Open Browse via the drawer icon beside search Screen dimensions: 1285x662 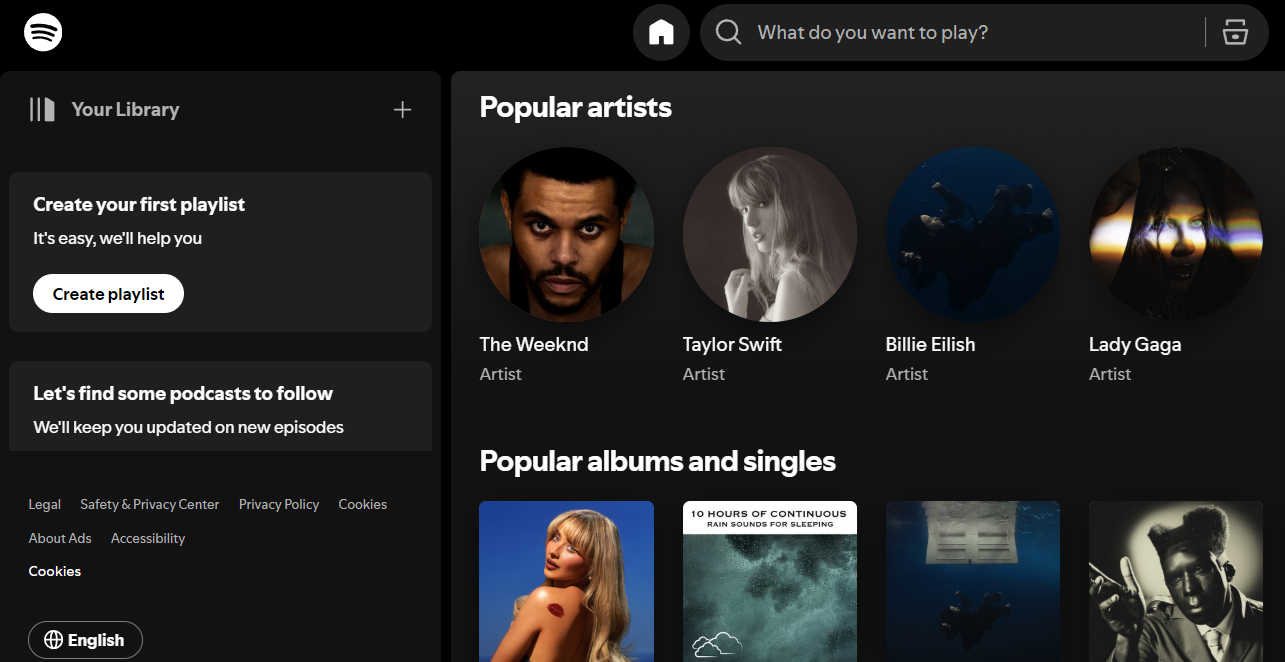pyautogui.click(x=1236, y=32)
